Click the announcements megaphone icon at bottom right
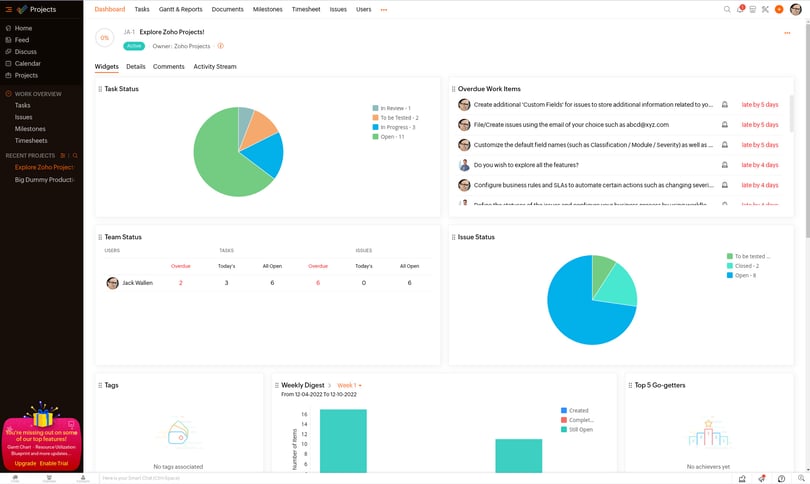 pyautogui.click(x=762, y=478)
